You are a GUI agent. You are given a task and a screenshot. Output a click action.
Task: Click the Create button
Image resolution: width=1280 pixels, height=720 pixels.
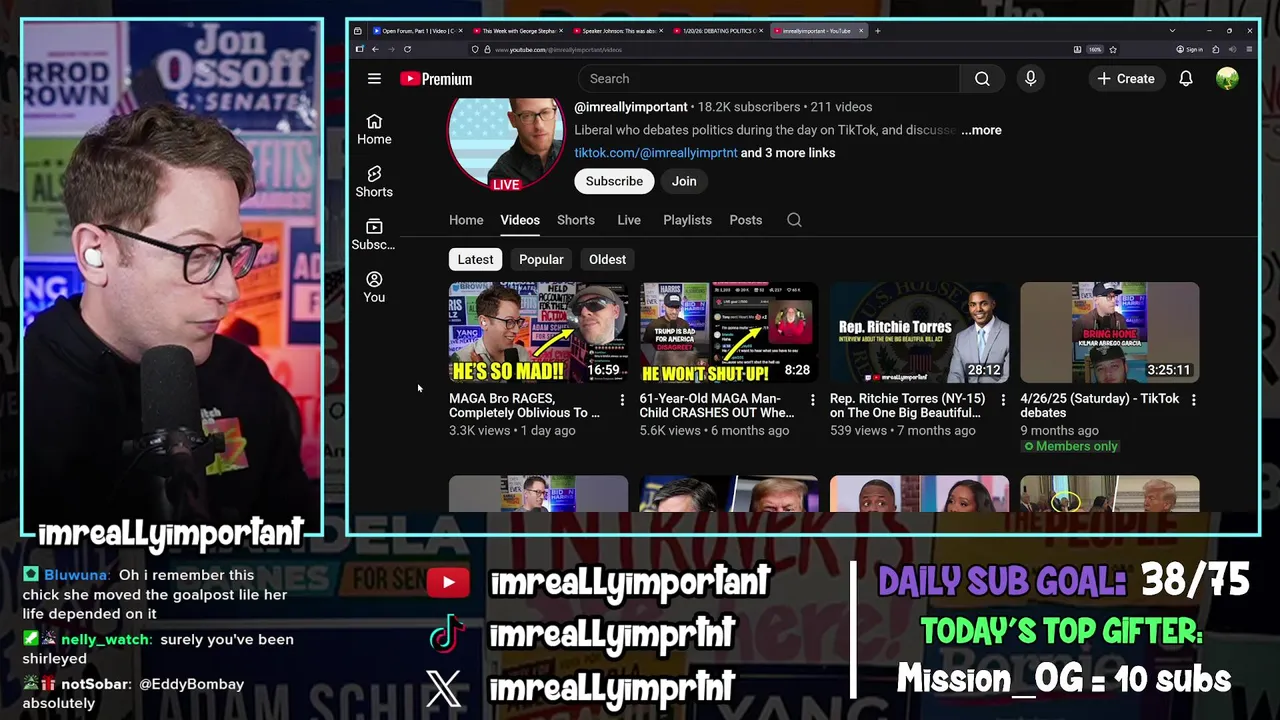tap(1125, 79)
